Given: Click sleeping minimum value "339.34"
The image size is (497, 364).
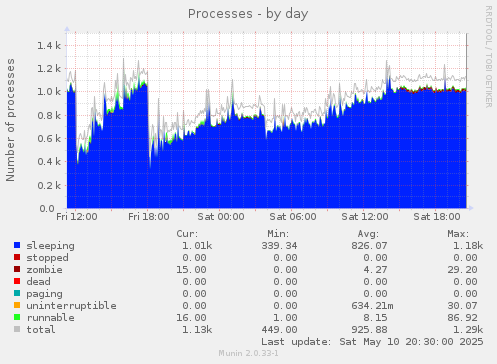Looking at the screenshot, I should (x=279, y=246).
